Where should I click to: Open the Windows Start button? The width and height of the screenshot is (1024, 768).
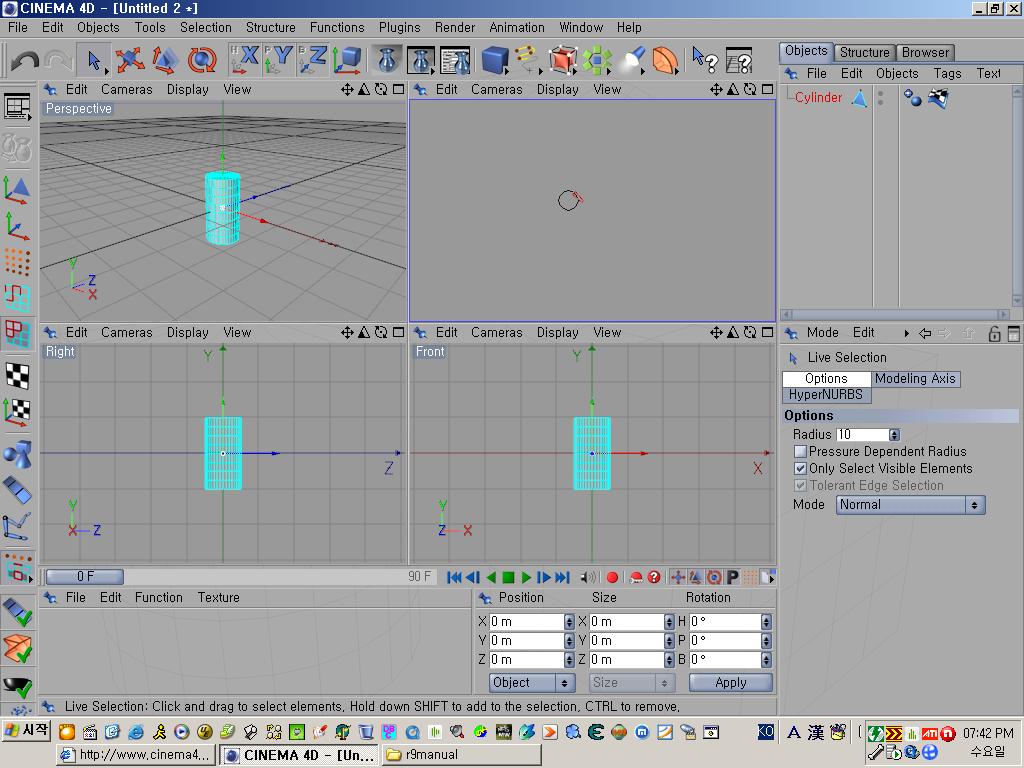click(x=25, y=731)
